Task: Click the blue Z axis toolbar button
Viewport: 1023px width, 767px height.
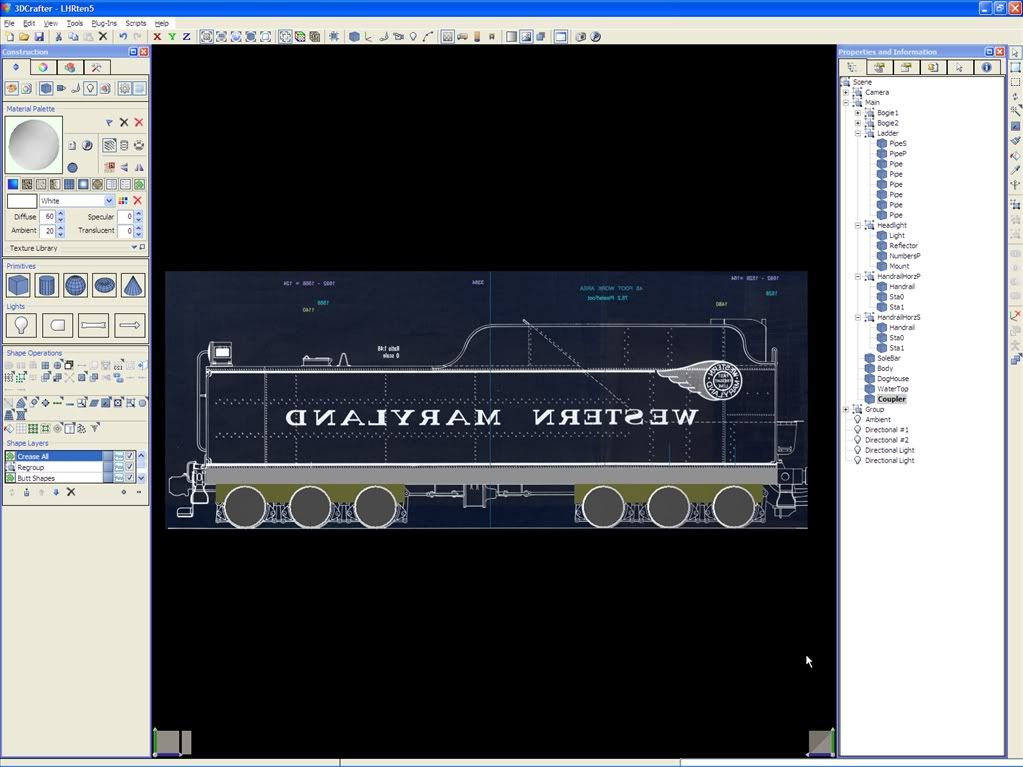Action: tap(186, 37)
